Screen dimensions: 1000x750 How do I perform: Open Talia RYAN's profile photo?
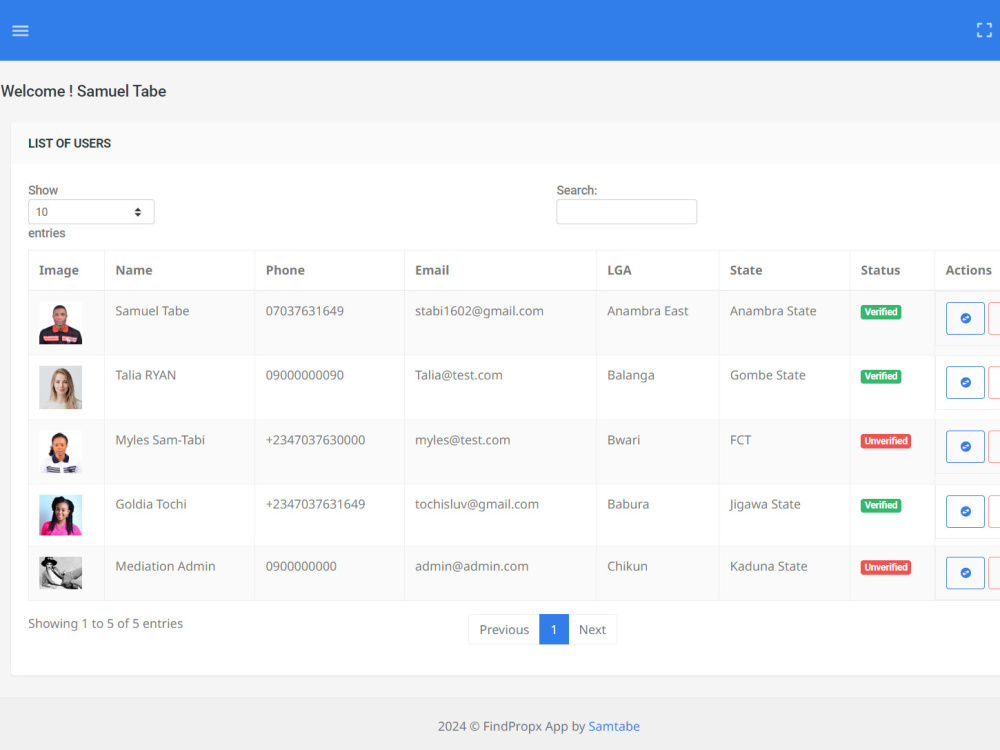pos(61,387)
